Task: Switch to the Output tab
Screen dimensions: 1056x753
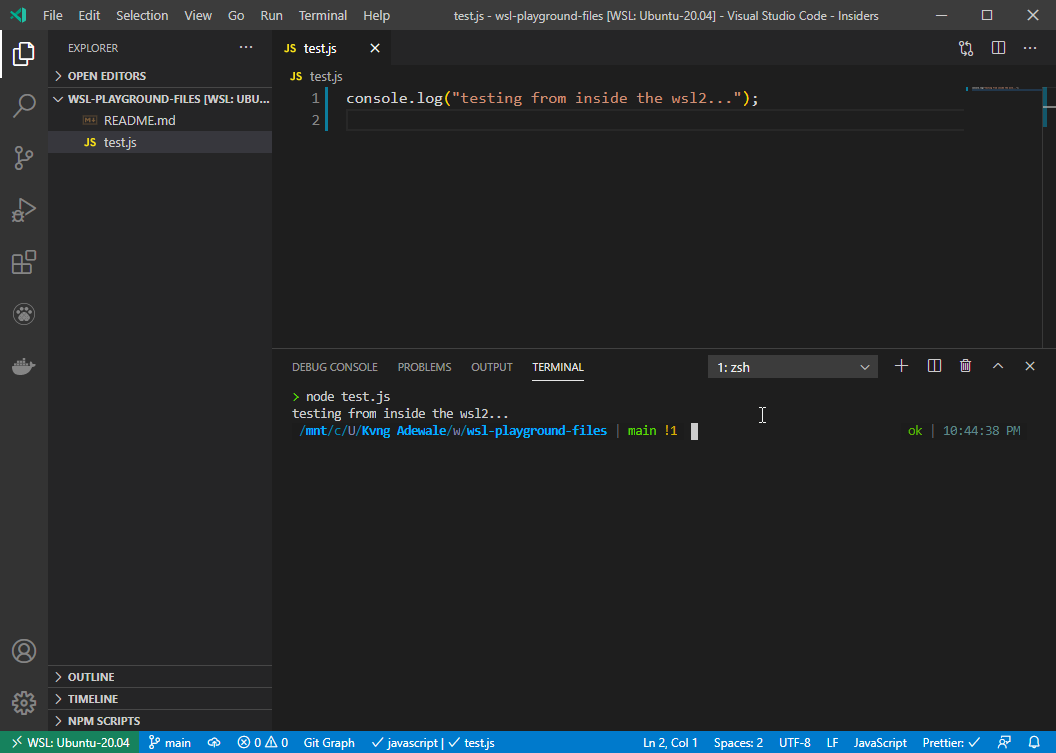Action: pyautogui.click(x=492, y=367)
